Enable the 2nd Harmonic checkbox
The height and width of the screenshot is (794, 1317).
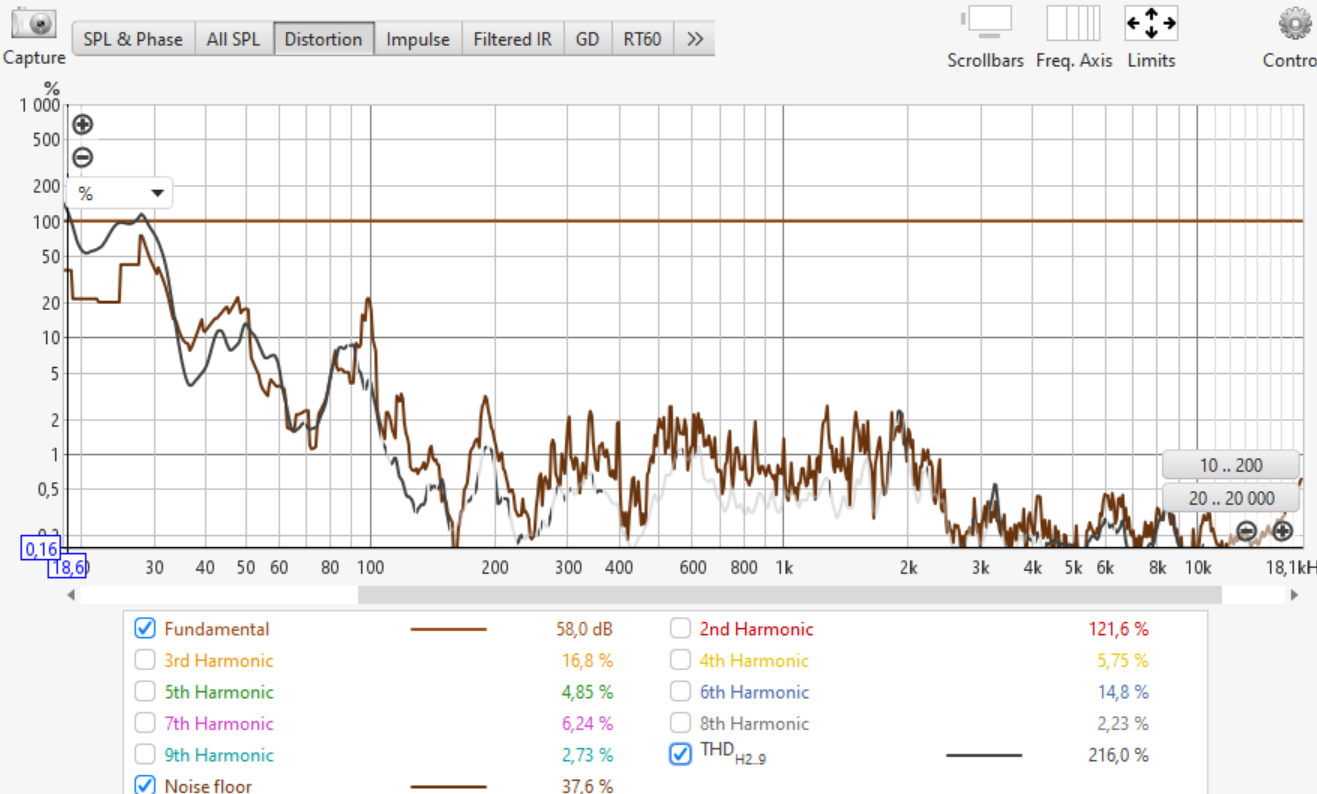680,629
